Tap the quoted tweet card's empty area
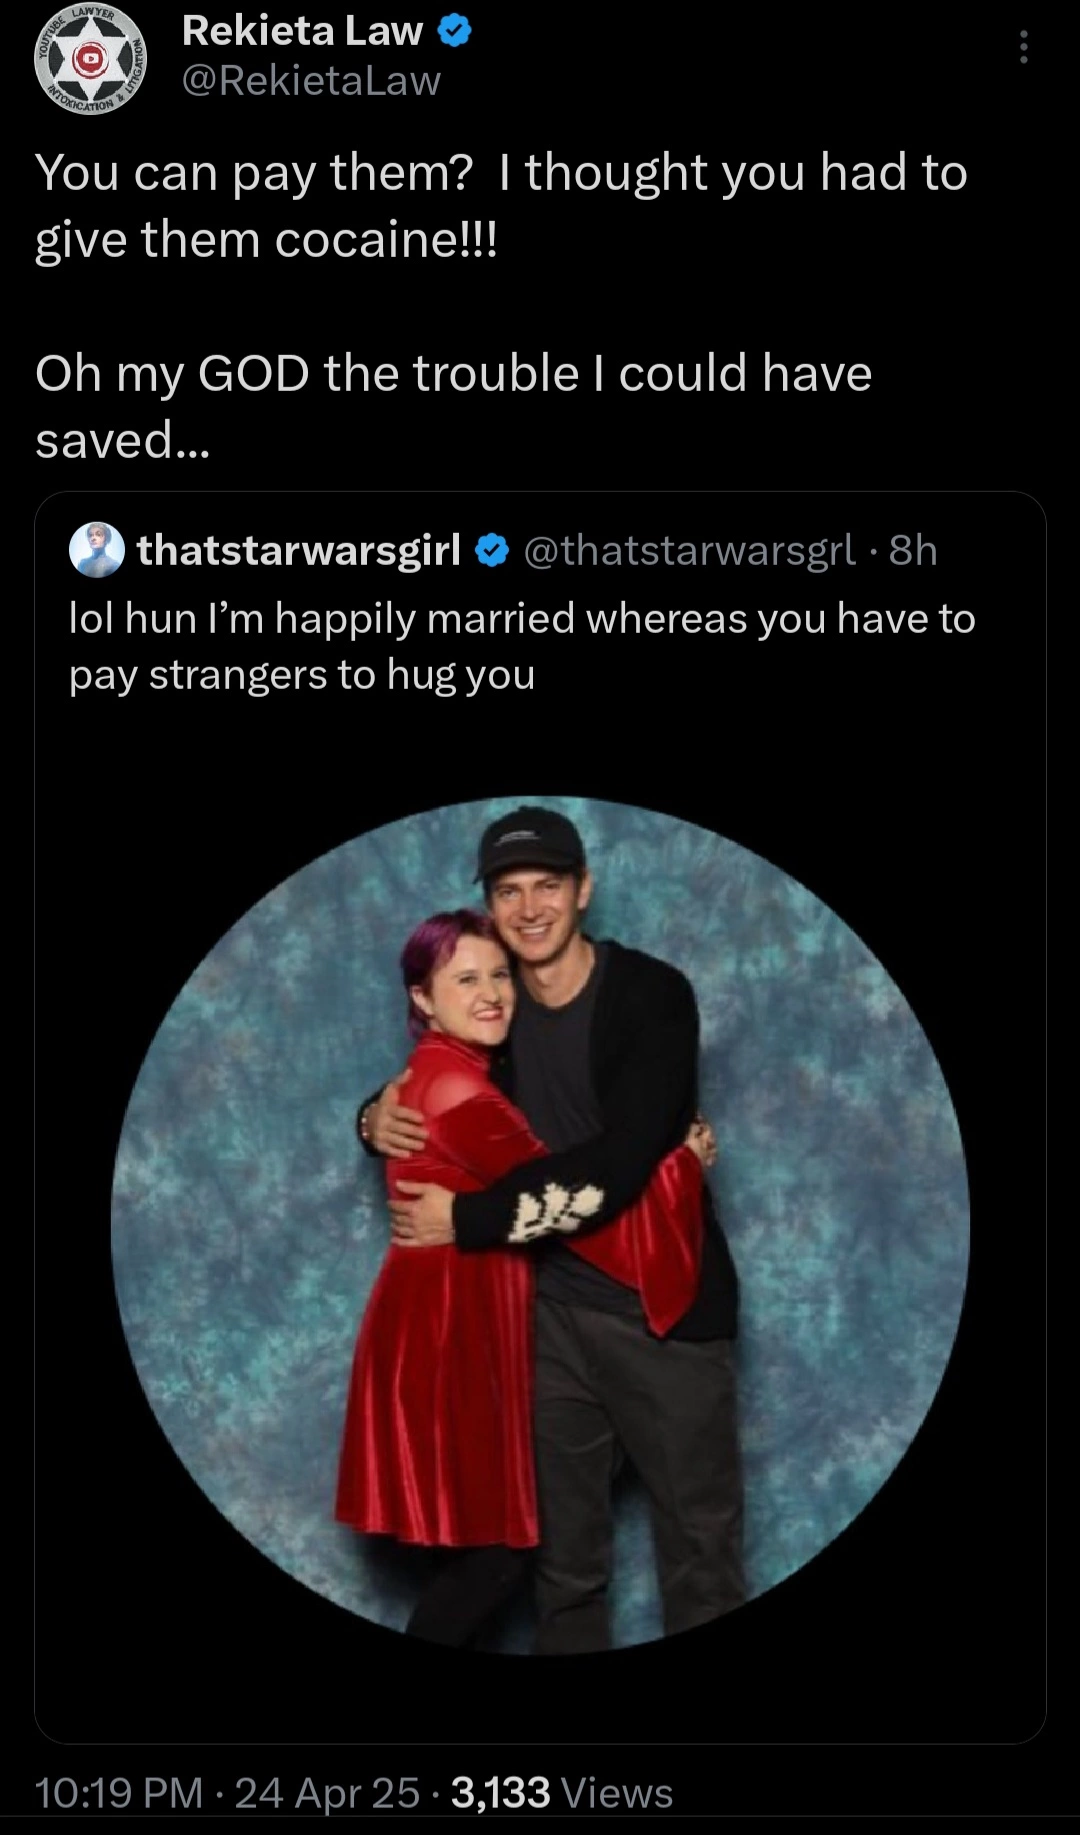The image size is (1080, 1835). coord(540,1700)
